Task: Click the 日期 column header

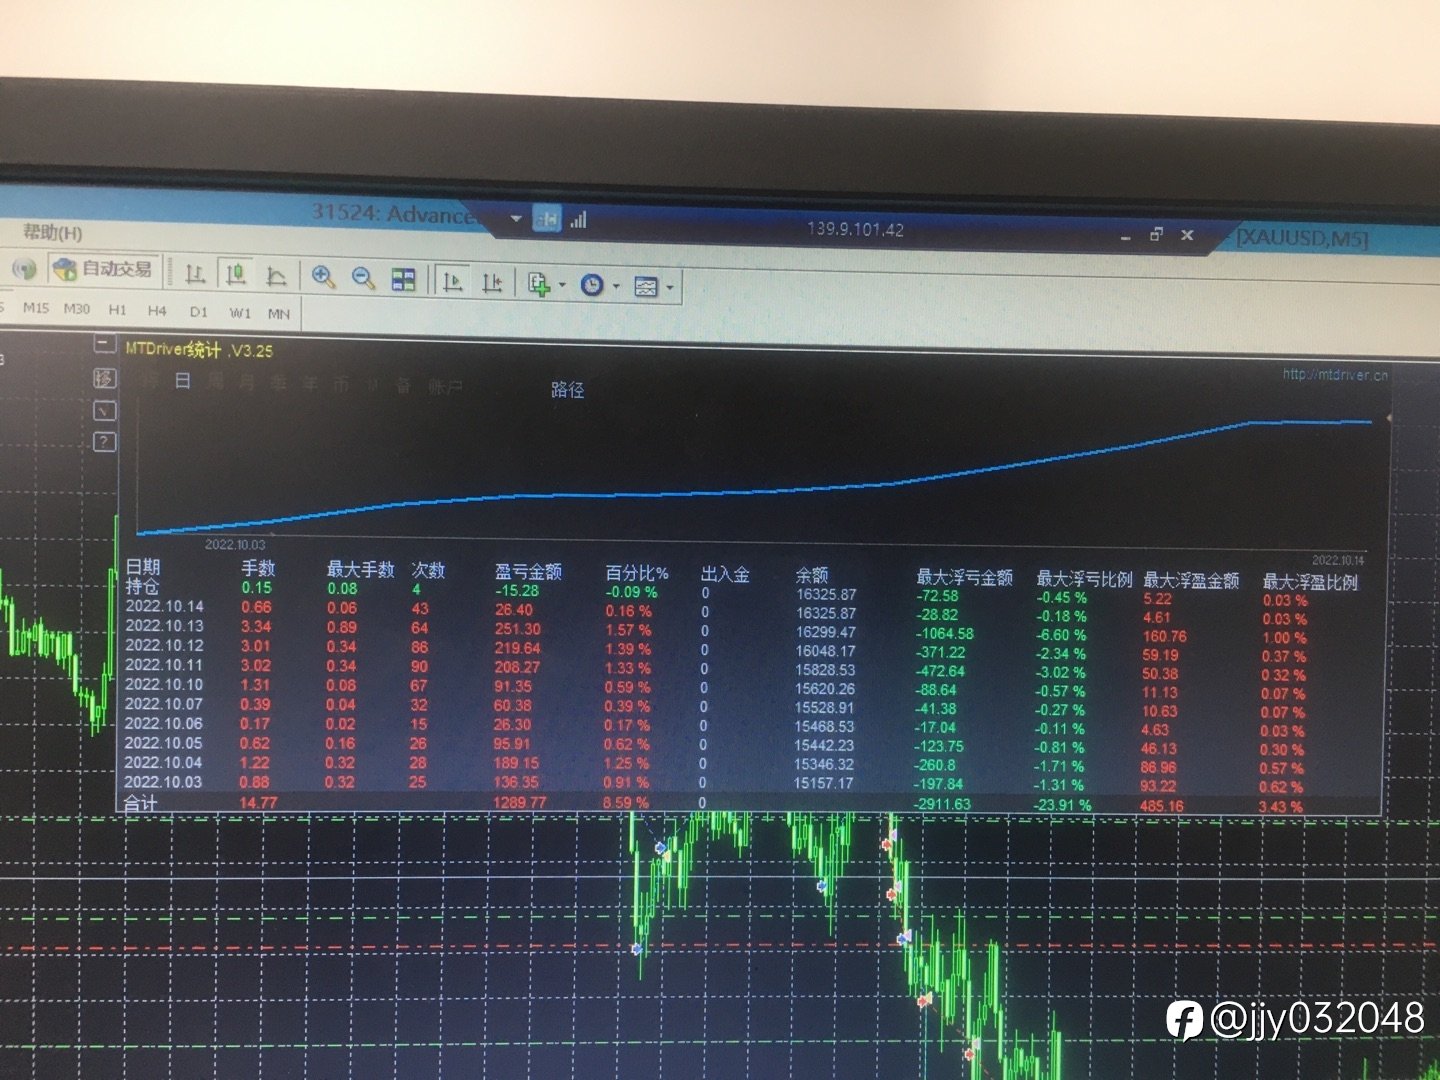Action: 143,567
